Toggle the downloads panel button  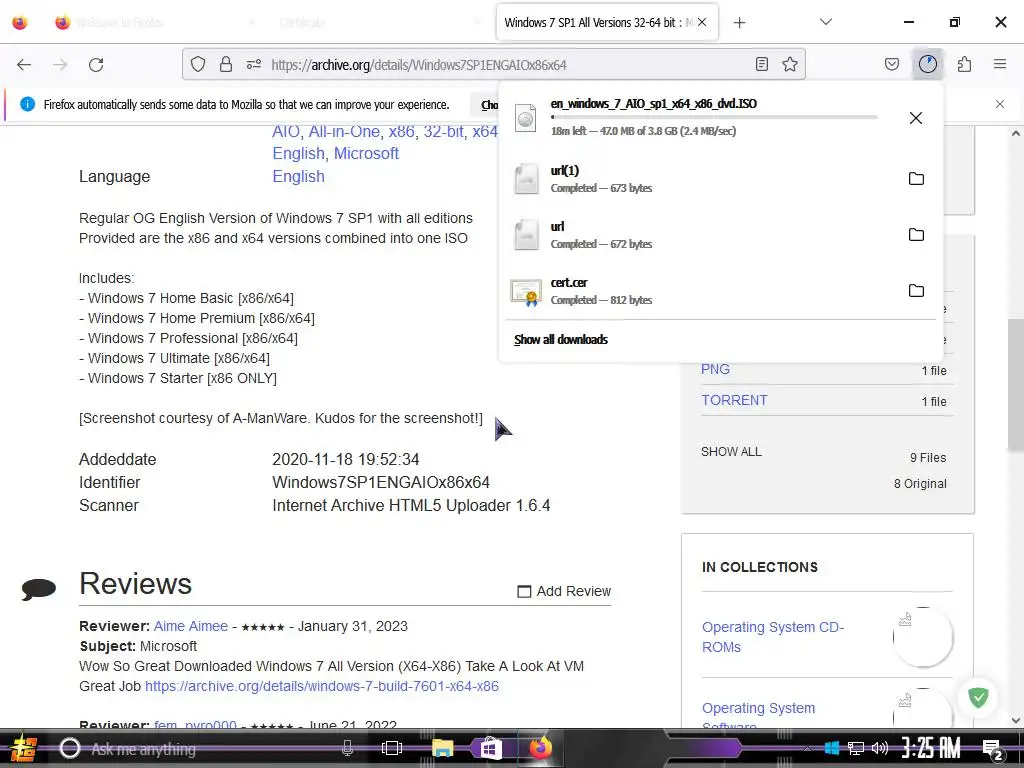point(928,64)
